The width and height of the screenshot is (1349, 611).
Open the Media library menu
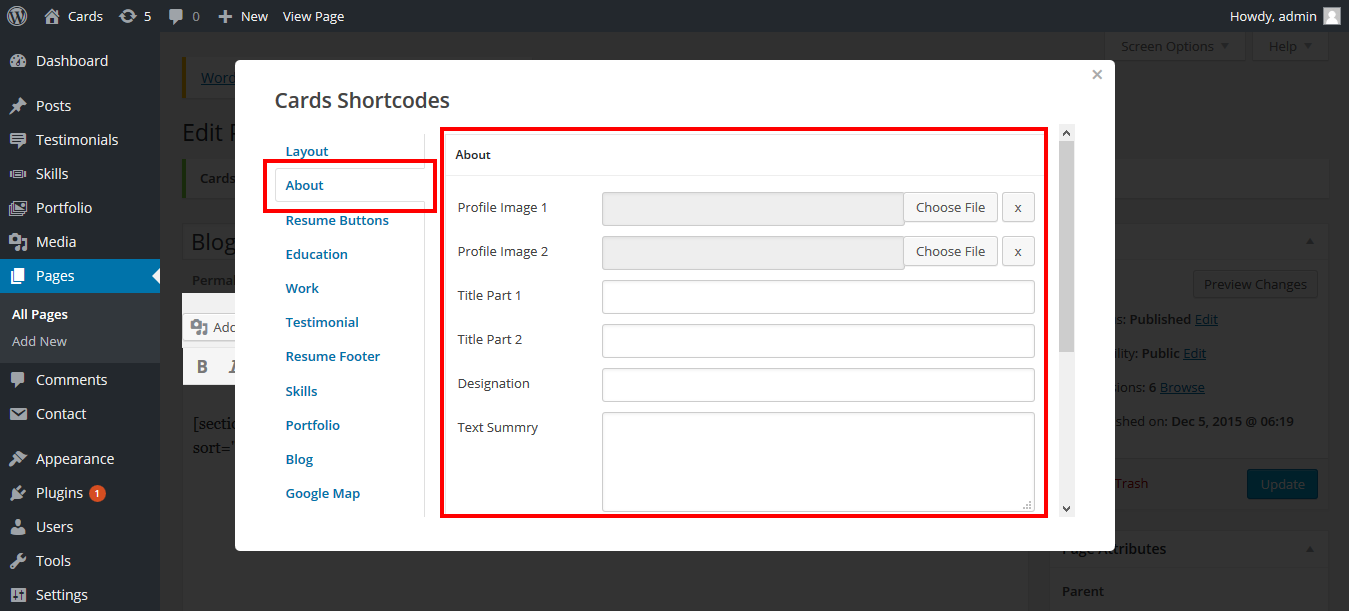pos(55,242)
